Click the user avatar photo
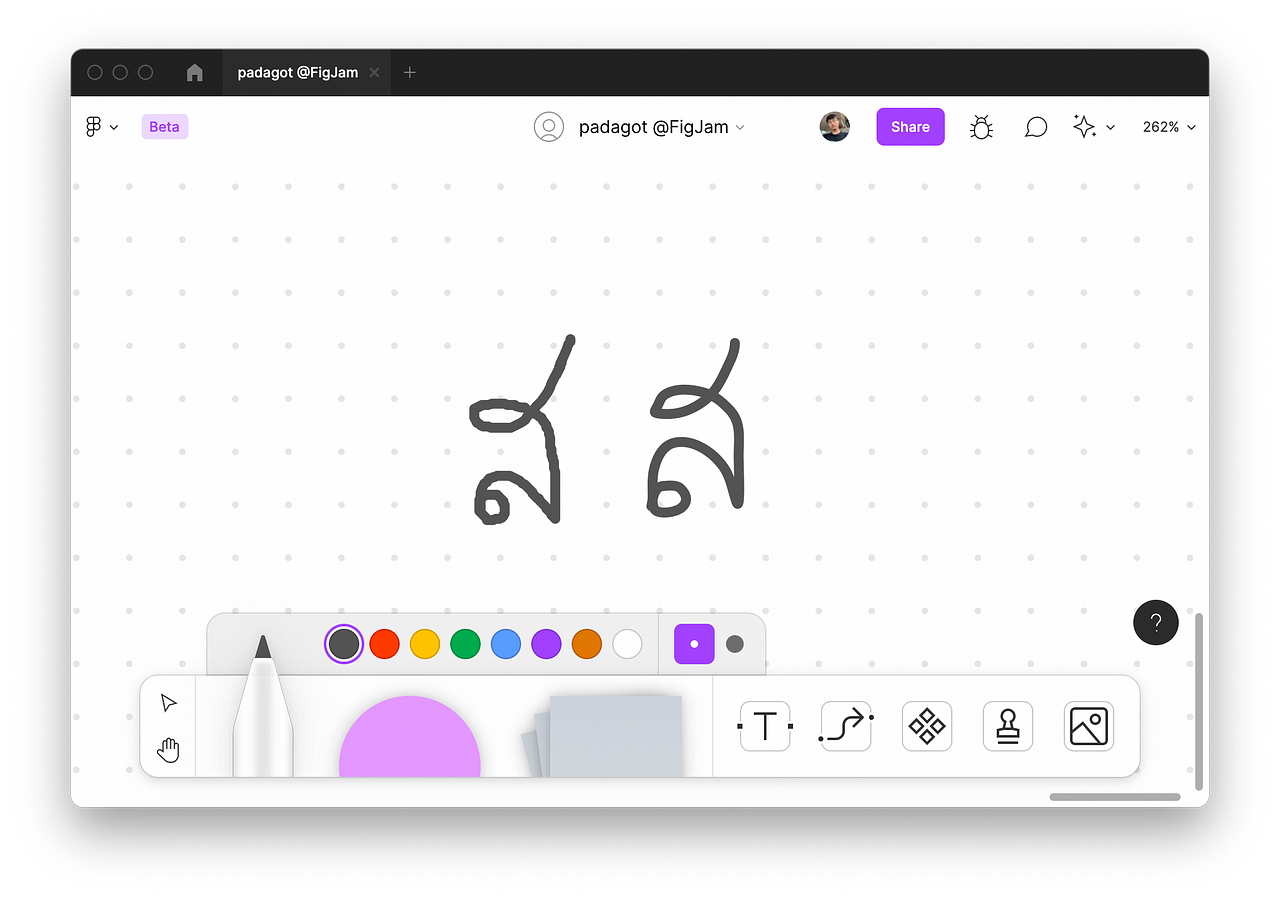 click(x=835, y=127)
